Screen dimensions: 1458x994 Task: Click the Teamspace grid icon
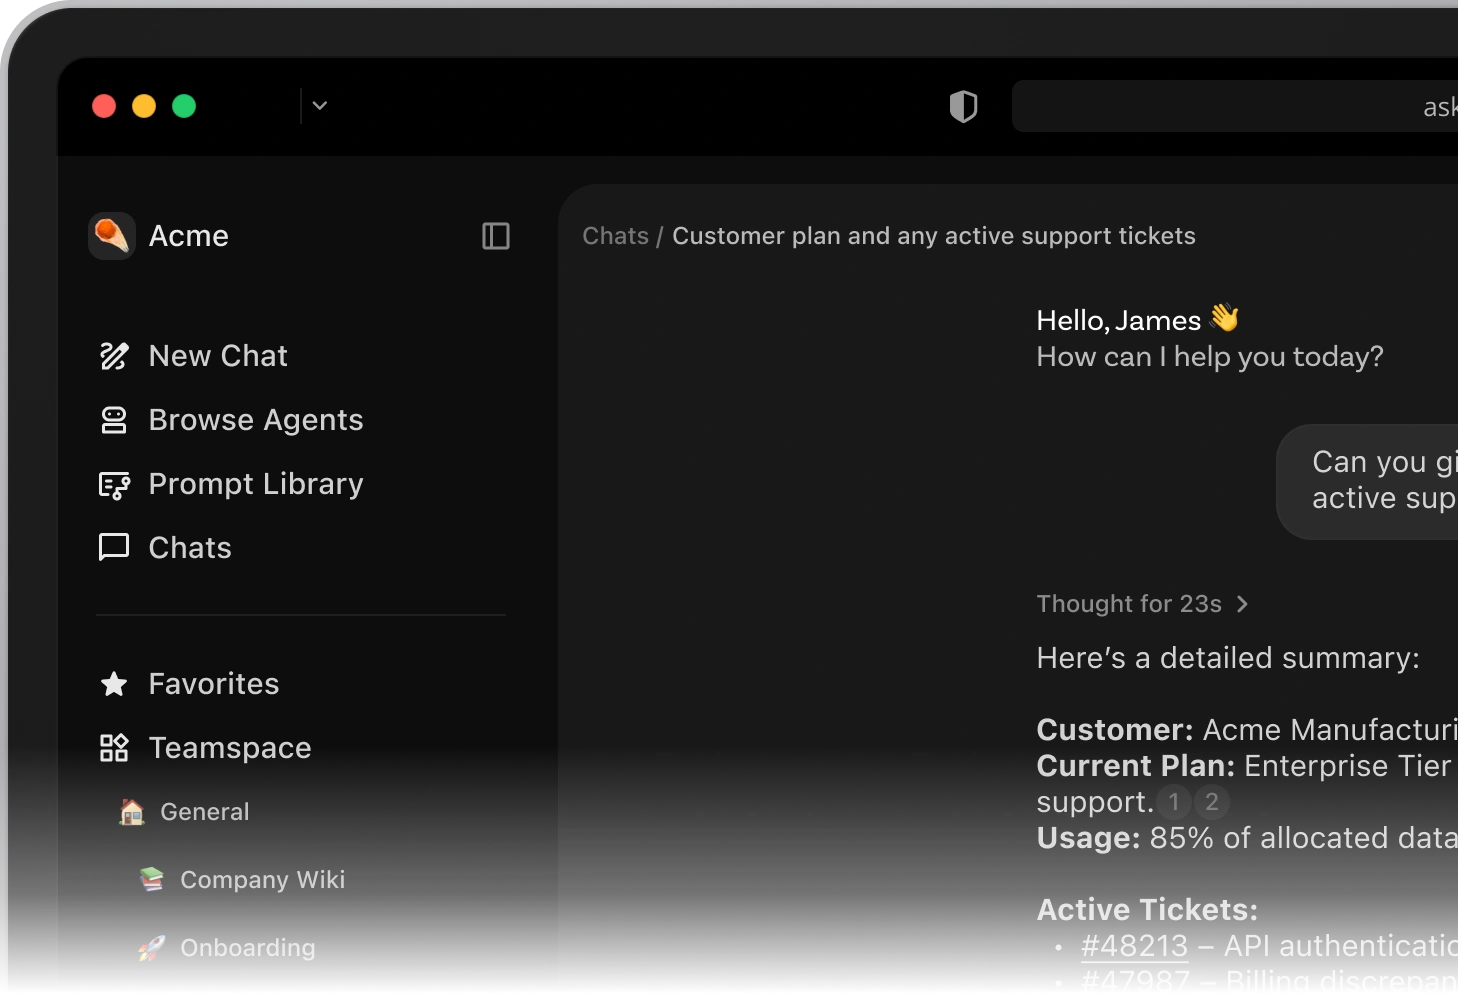pyautogui.click(x=114, y=748)
